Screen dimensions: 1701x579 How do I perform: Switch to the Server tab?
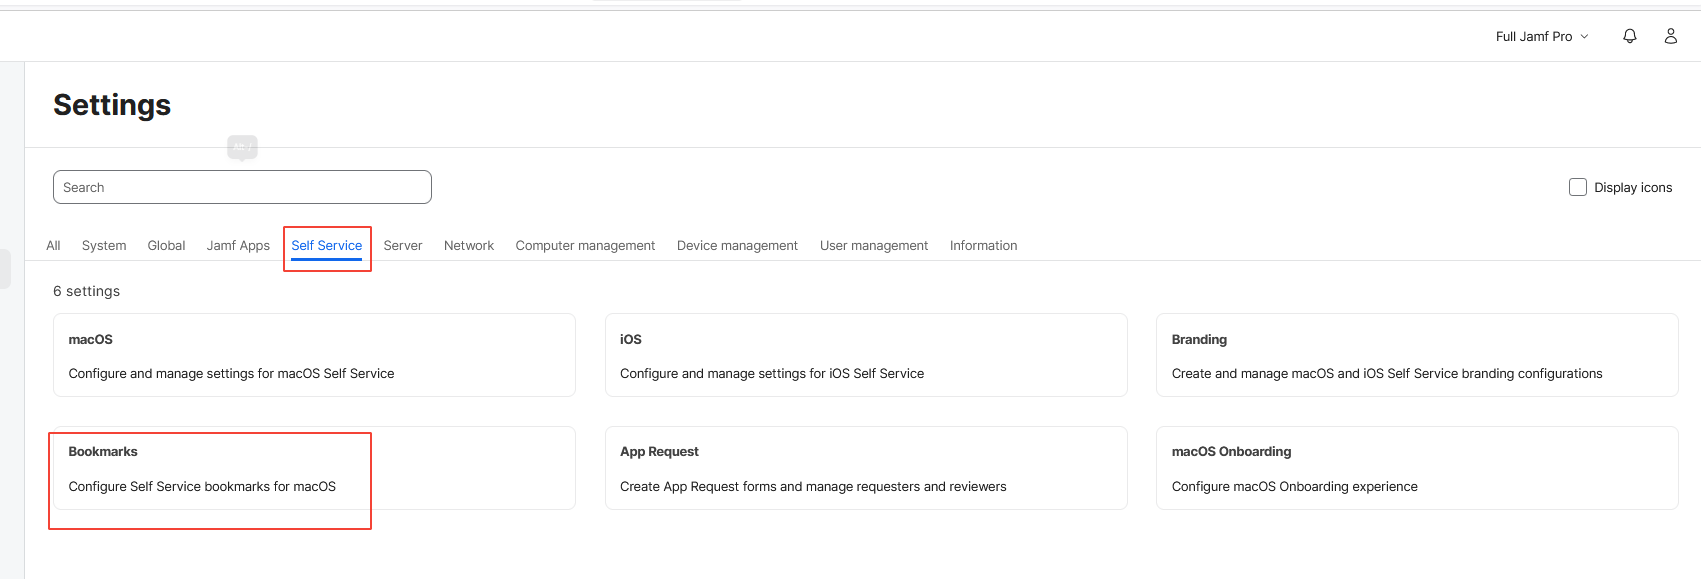tap(403, 245)
